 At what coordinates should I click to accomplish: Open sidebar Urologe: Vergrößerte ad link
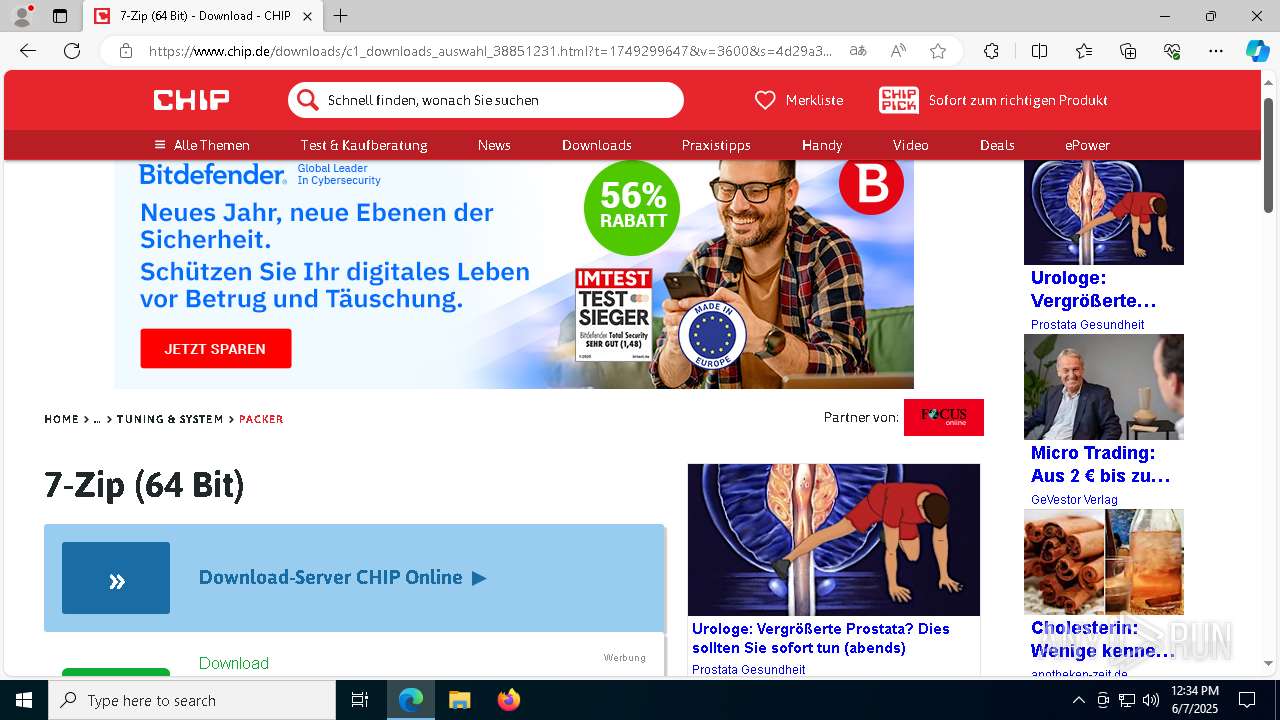[1093, 289]
